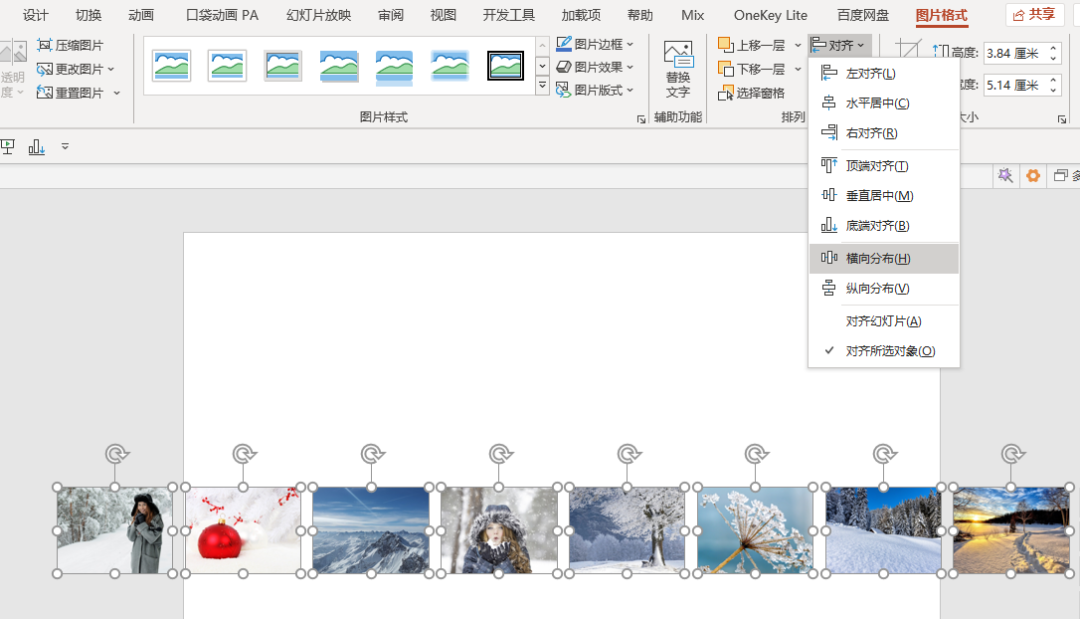Click 压缩图片 compress pictures

pos(70,45)
